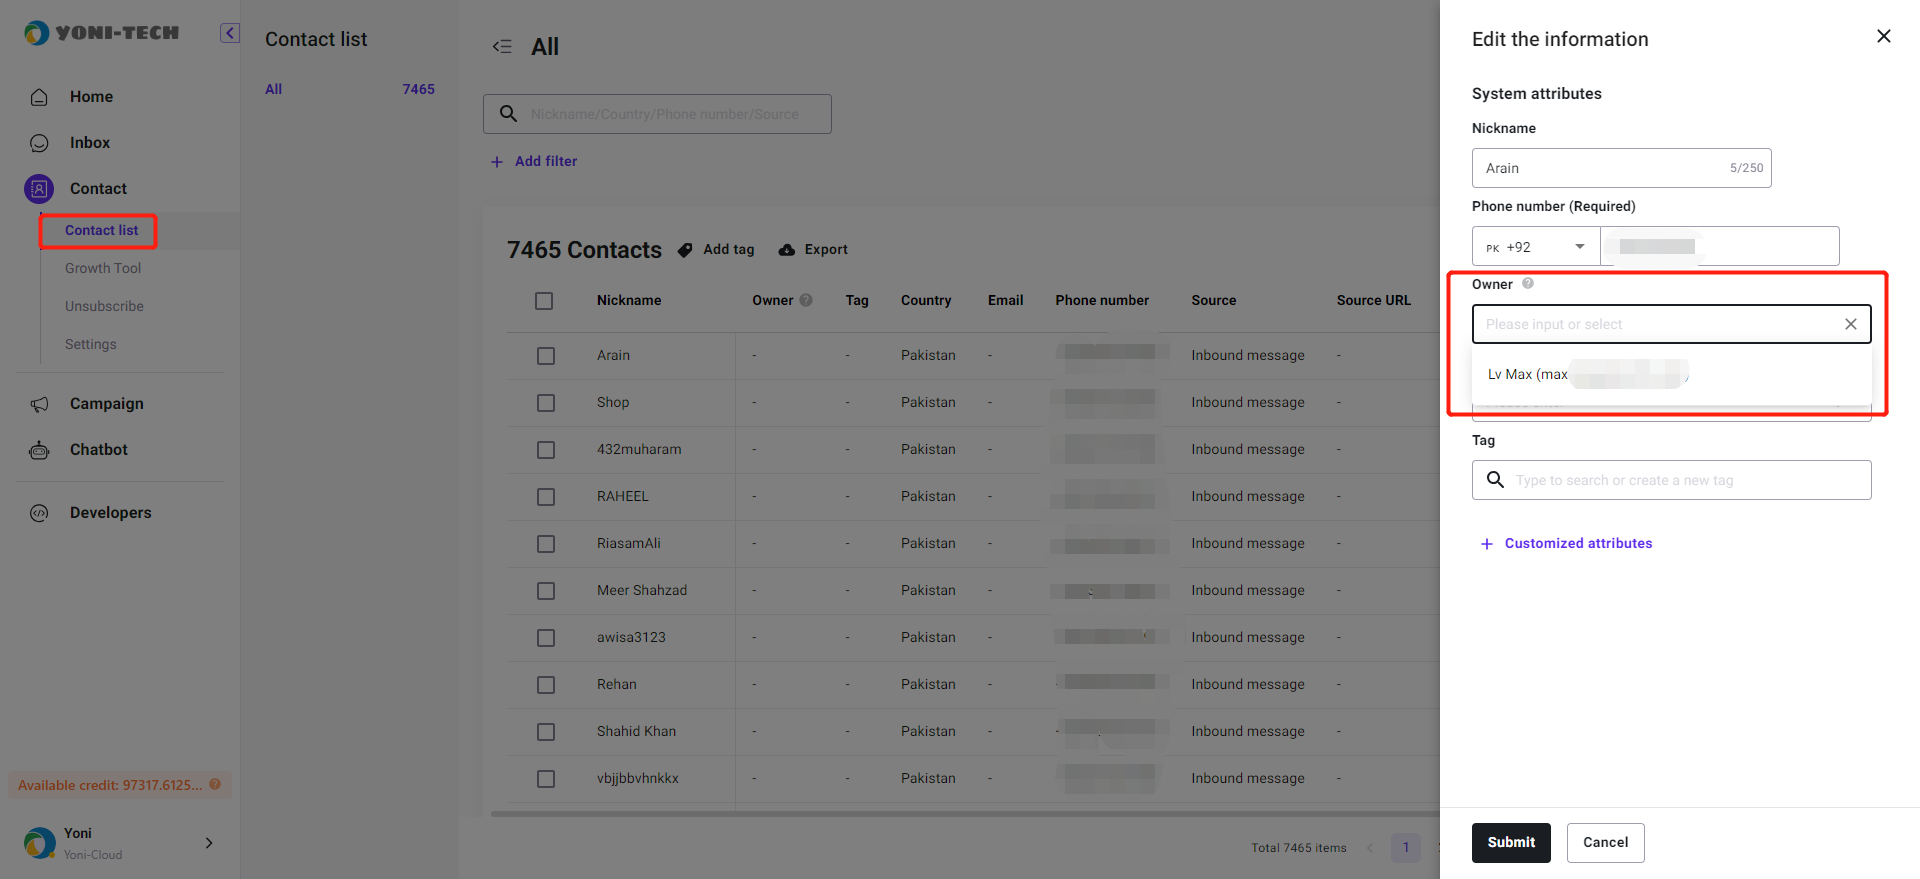Check the box for 432muharam

point(546,450)
